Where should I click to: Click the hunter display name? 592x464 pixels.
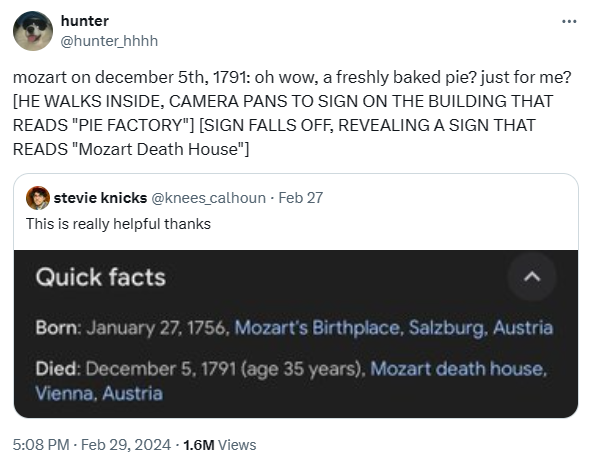point(85,21)
